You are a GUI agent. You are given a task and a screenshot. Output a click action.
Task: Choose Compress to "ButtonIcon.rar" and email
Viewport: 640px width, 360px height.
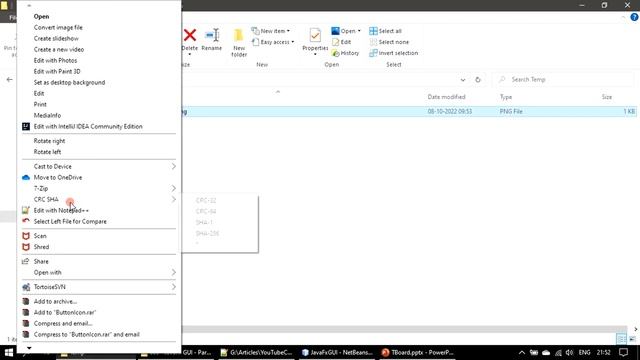(x=99, y=335)
